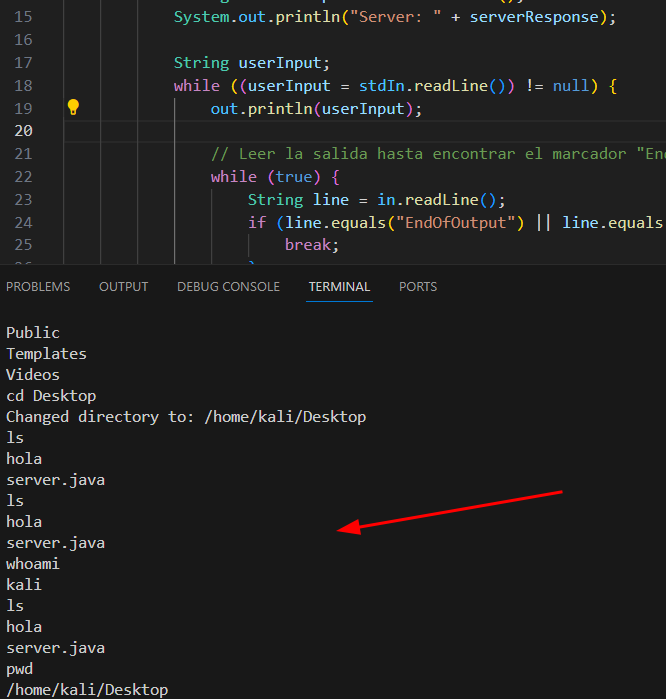Click 'Changed directory to: /home/kali/Desktop' line
The image size is (666, 699).
pyautogui.click(x=186, y=417)
